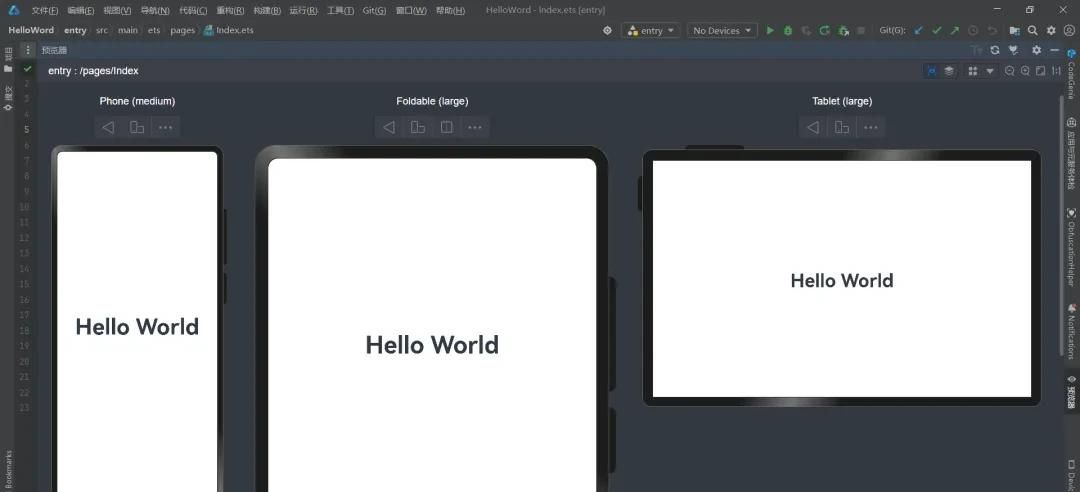Start debugging with the green bug icon
This screenshot has width=1080, height=492.
788,31
